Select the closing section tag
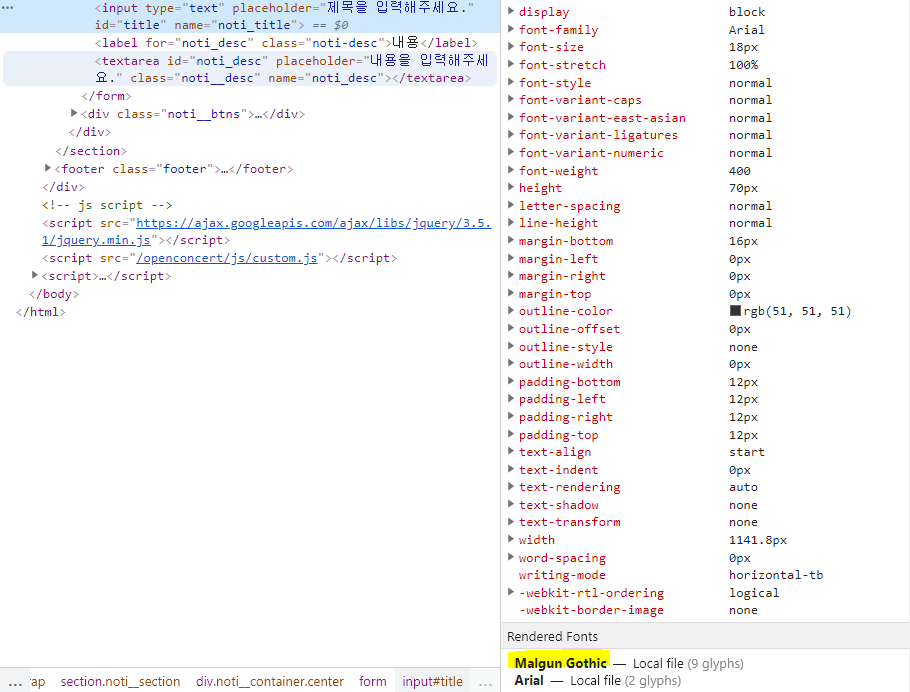This screenshot has height=692, width=910. (x=91, y=151)
